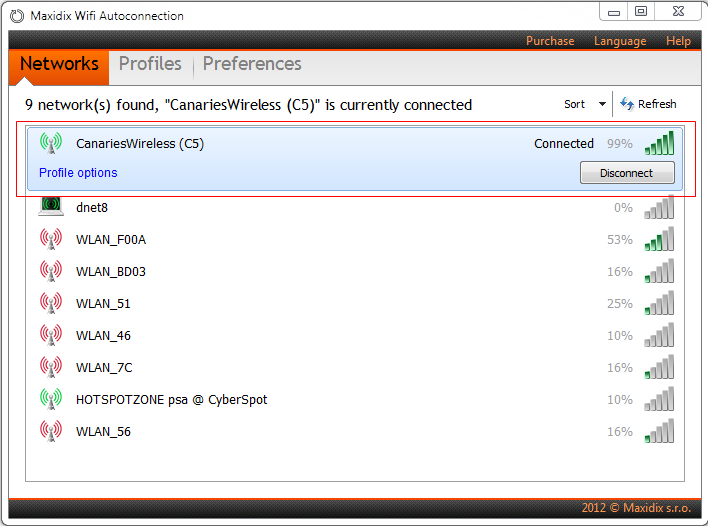The height and width of the screenshot is (526, 708).
Task: Open the Language menu
Action: point(620,41)
